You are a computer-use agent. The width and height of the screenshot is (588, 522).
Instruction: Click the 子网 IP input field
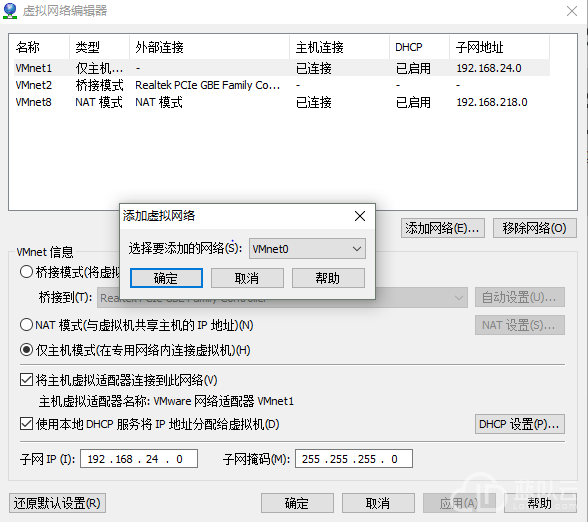[139, 459]
